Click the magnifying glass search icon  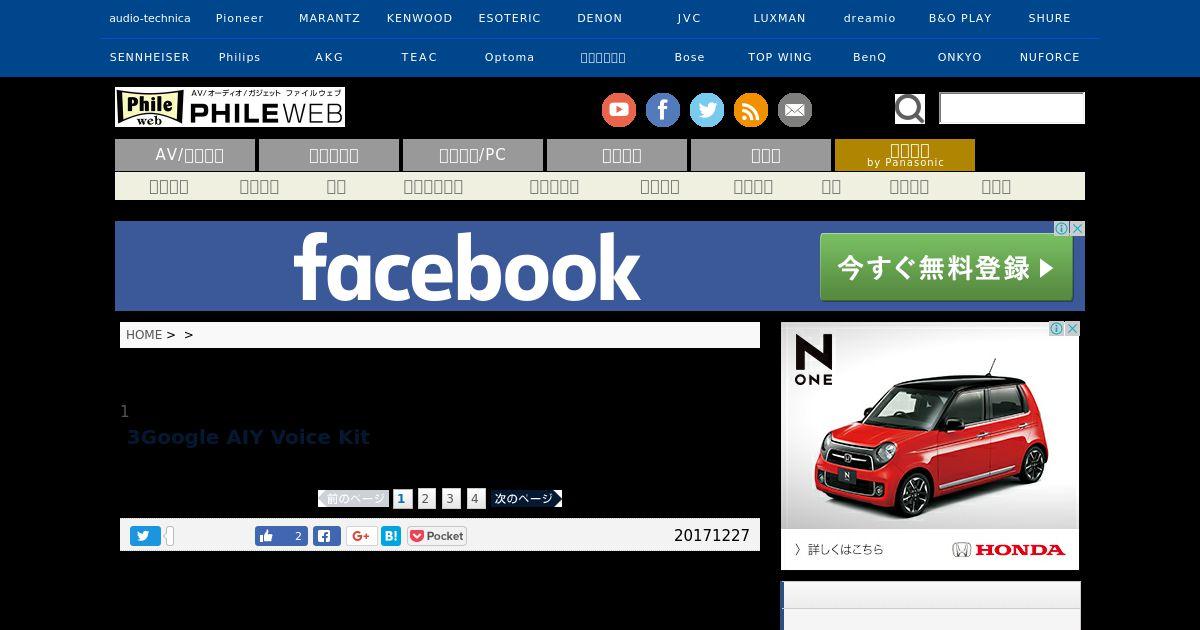(909, 108)
